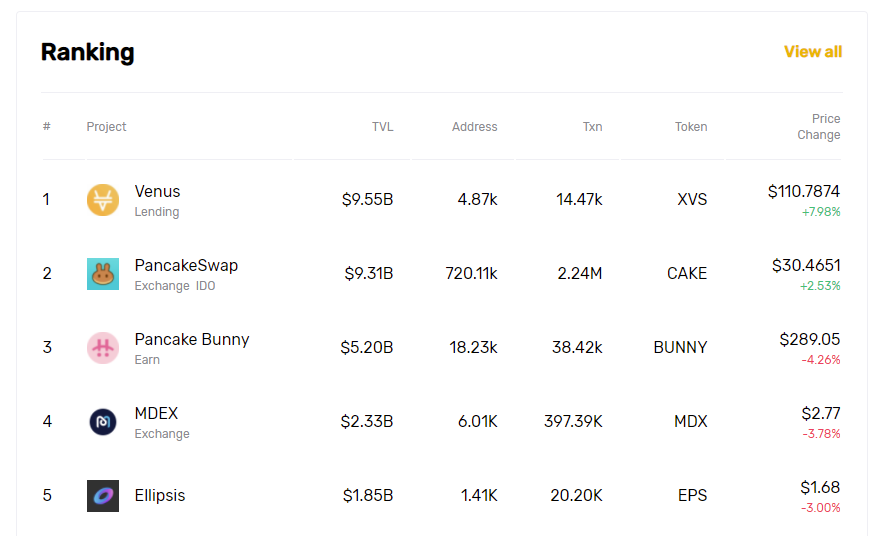Sort by the TVL column header
Viewport: 882px width, 536px height.
coord(382,127)
